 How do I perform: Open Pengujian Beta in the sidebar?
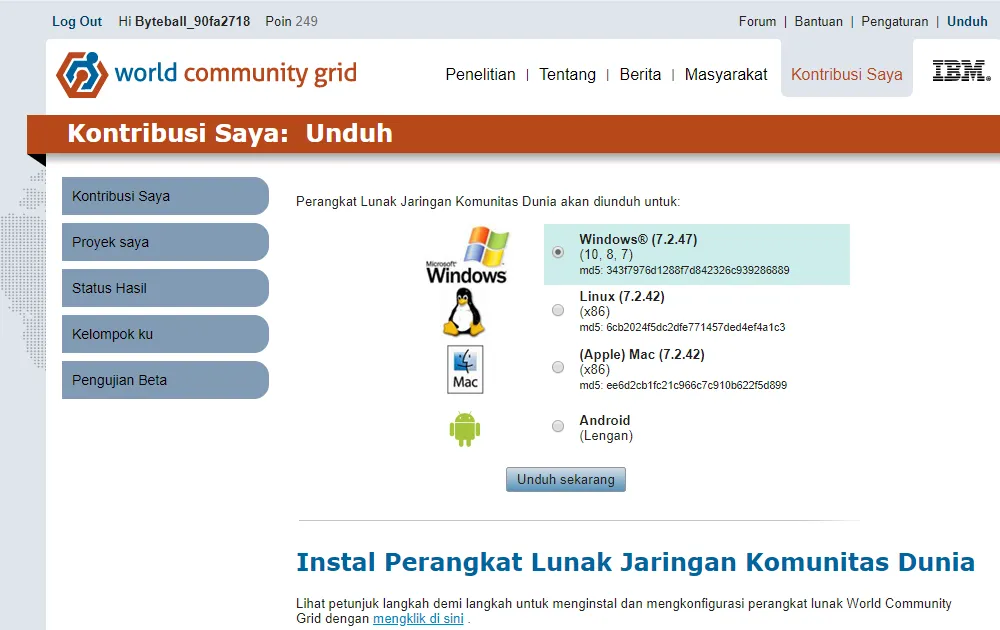tap(165, 379)
